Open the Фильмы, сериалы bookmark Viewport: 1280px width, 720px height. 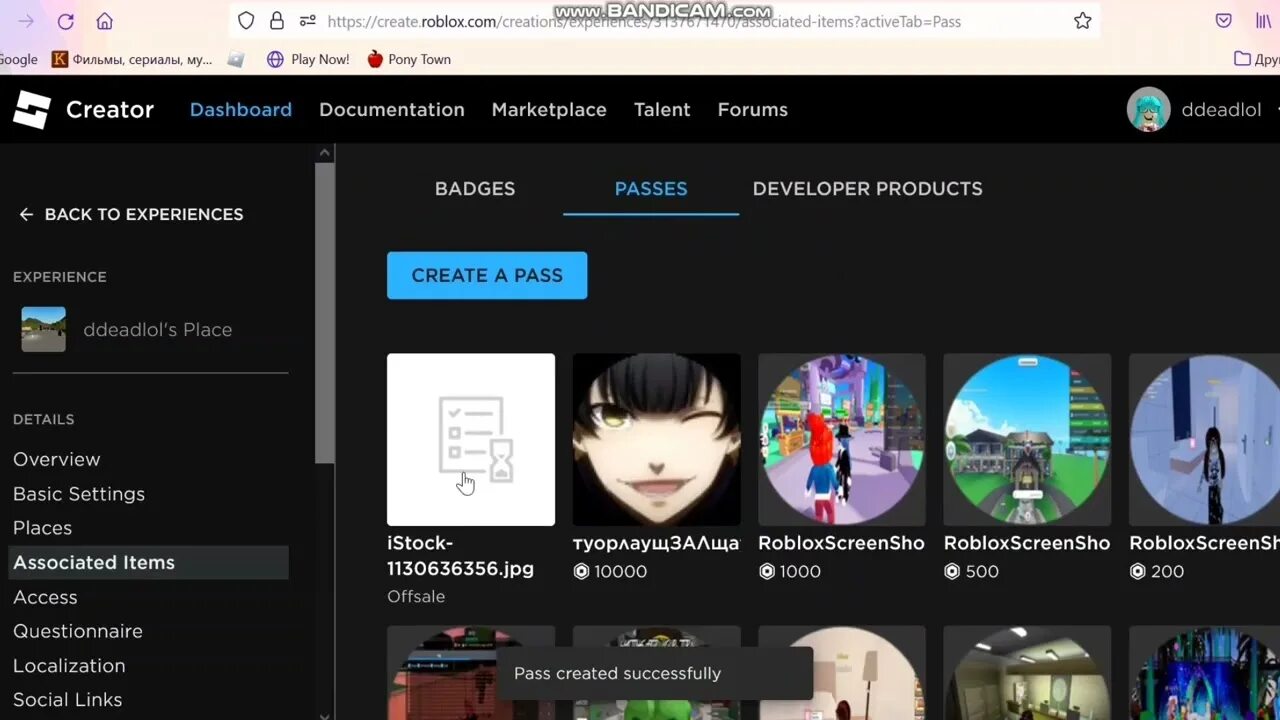coord(132,59)
